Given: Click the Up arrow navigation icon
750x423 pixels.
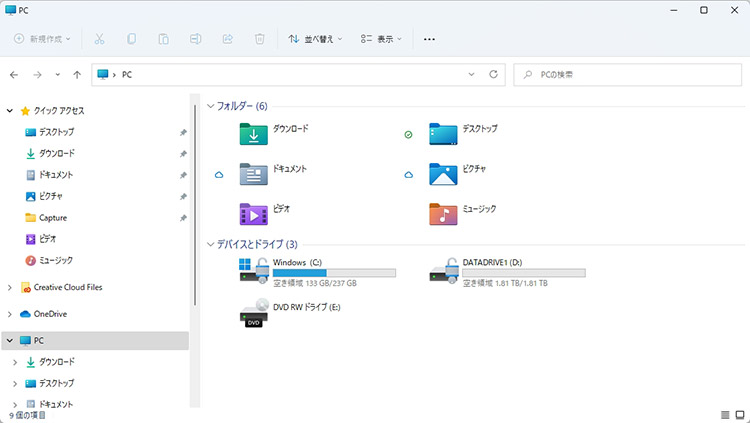Looking at the screenshot, I should (x=78, y=74).
